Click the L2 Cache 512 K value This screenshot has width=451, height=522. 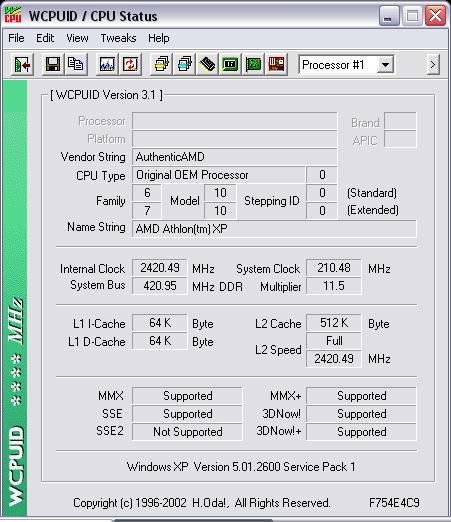pos(334,323)
